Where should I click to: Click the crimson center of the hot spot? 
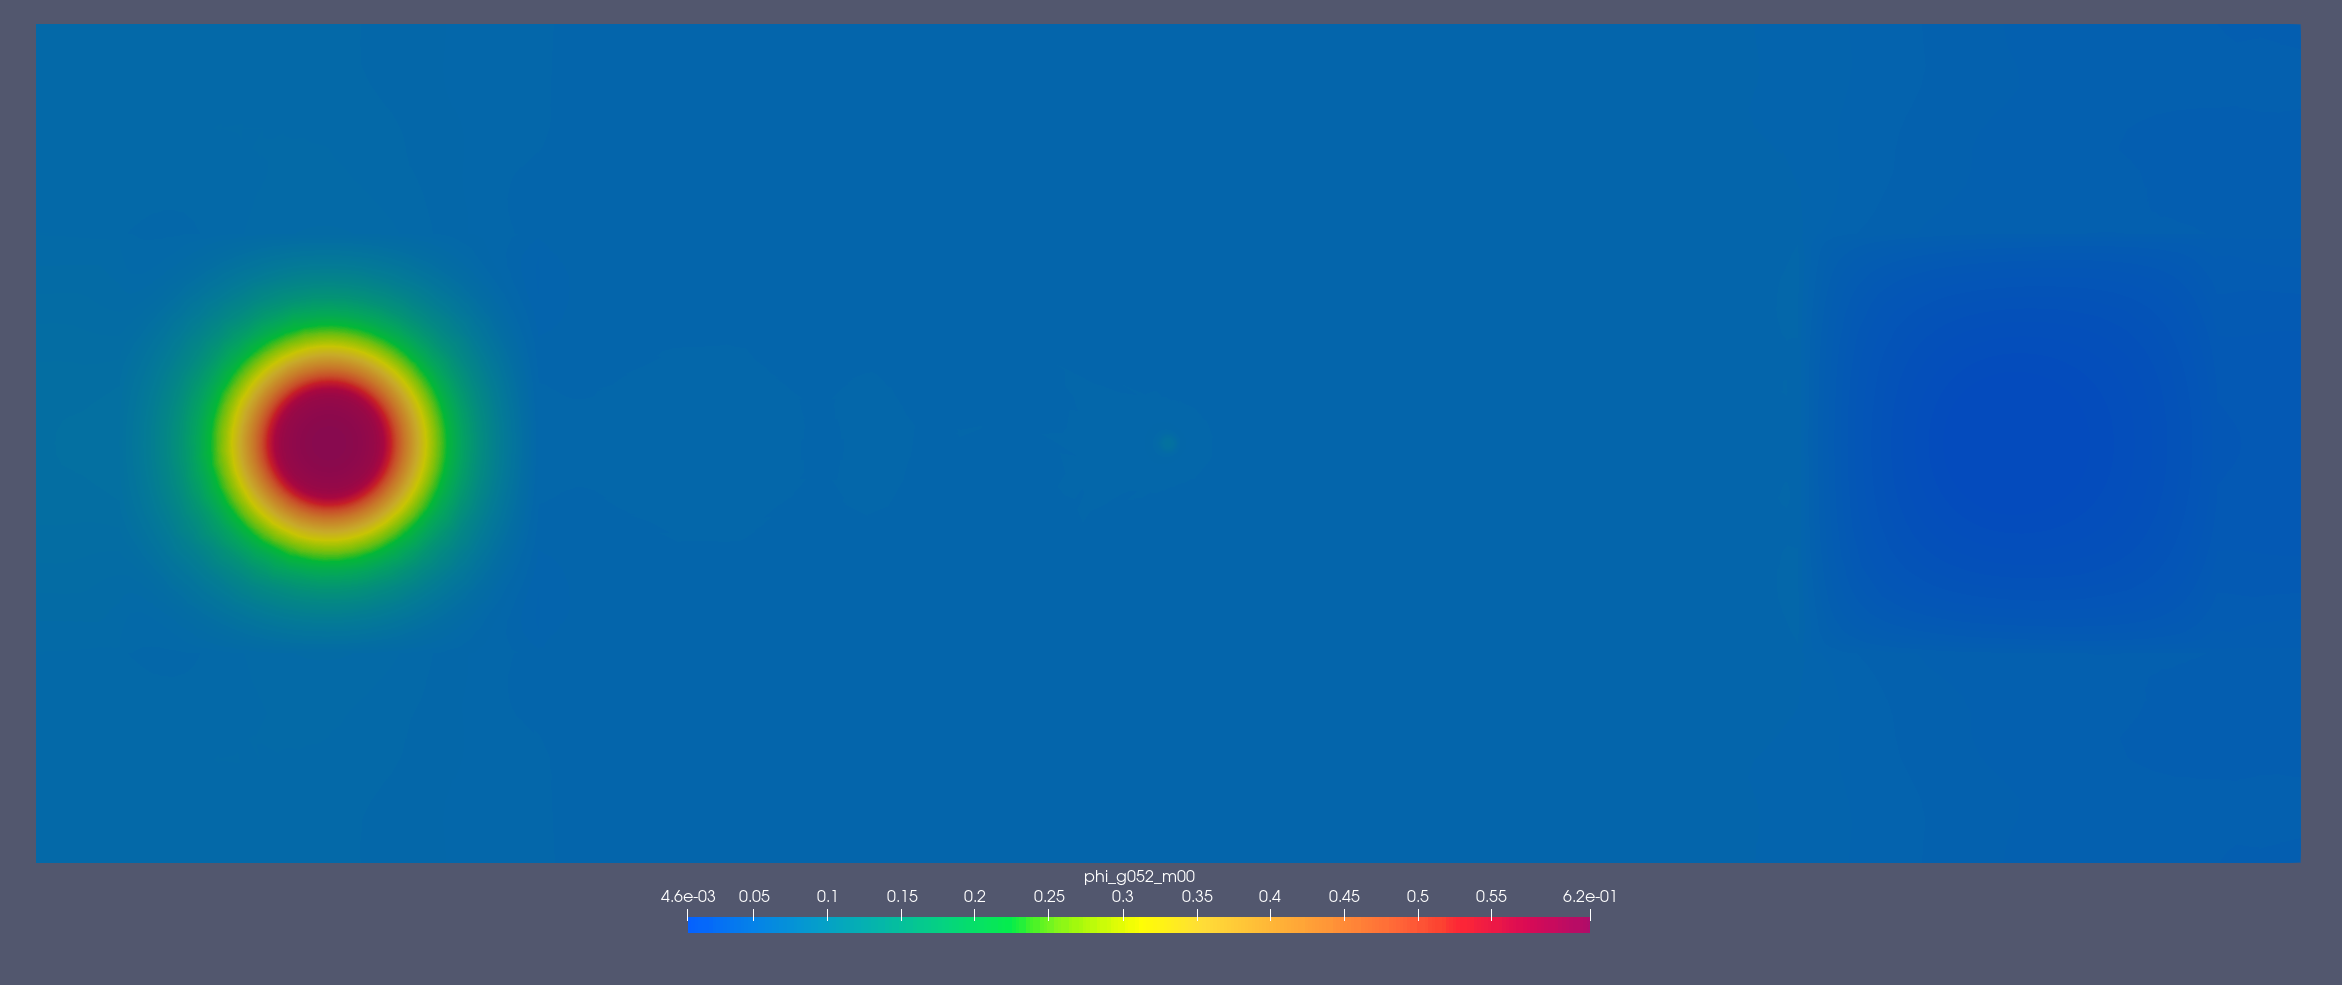tap(329, 442)
